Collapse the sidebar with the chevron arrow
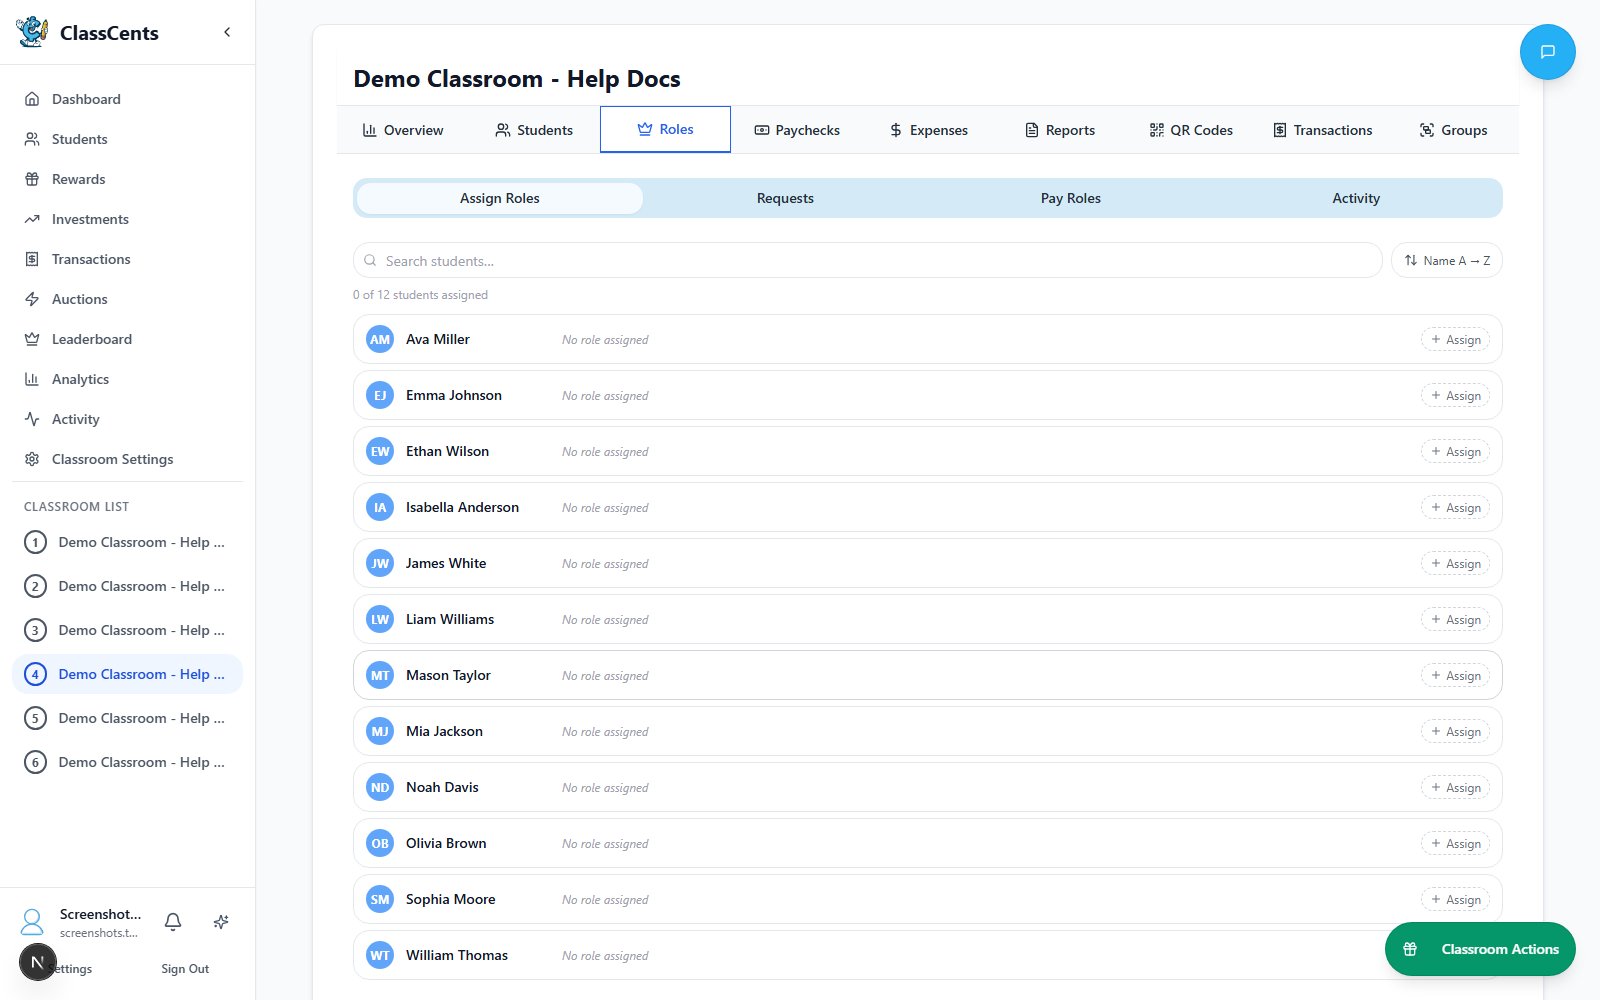 click(227, 32)
